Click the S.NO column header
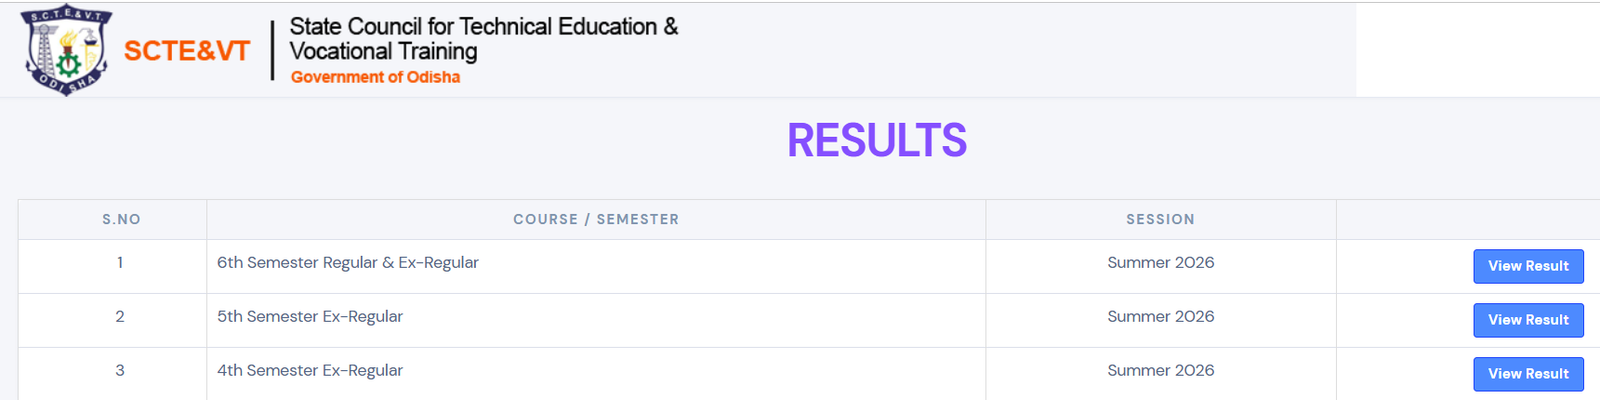This screenshot has height=400, width=1600. coord(121,219)
